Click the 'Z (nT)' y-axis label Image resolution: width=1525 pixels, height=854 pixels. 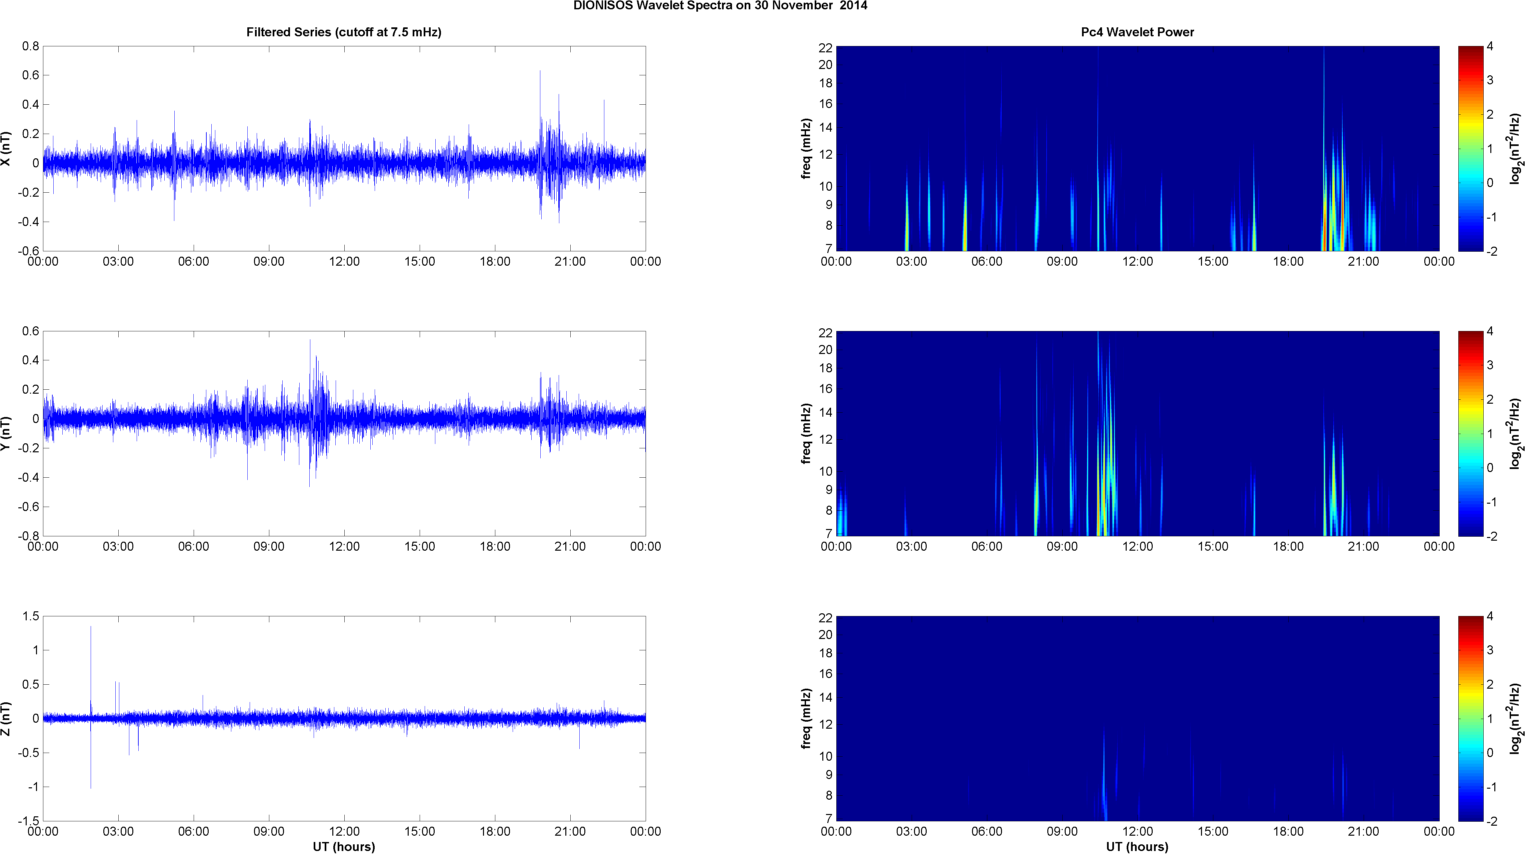pos(7,718)
